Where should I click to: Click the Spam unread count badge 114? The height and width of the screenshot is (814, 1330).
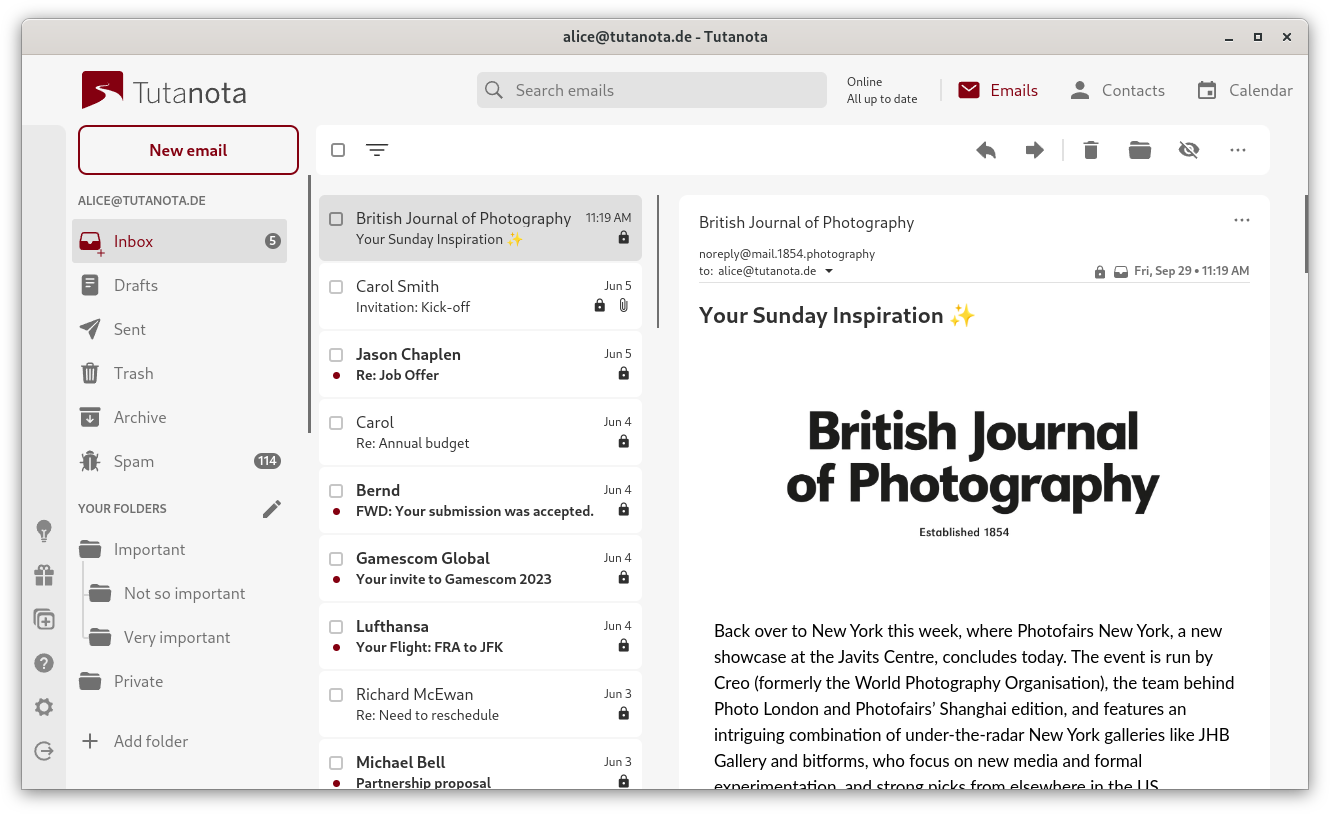267,461
